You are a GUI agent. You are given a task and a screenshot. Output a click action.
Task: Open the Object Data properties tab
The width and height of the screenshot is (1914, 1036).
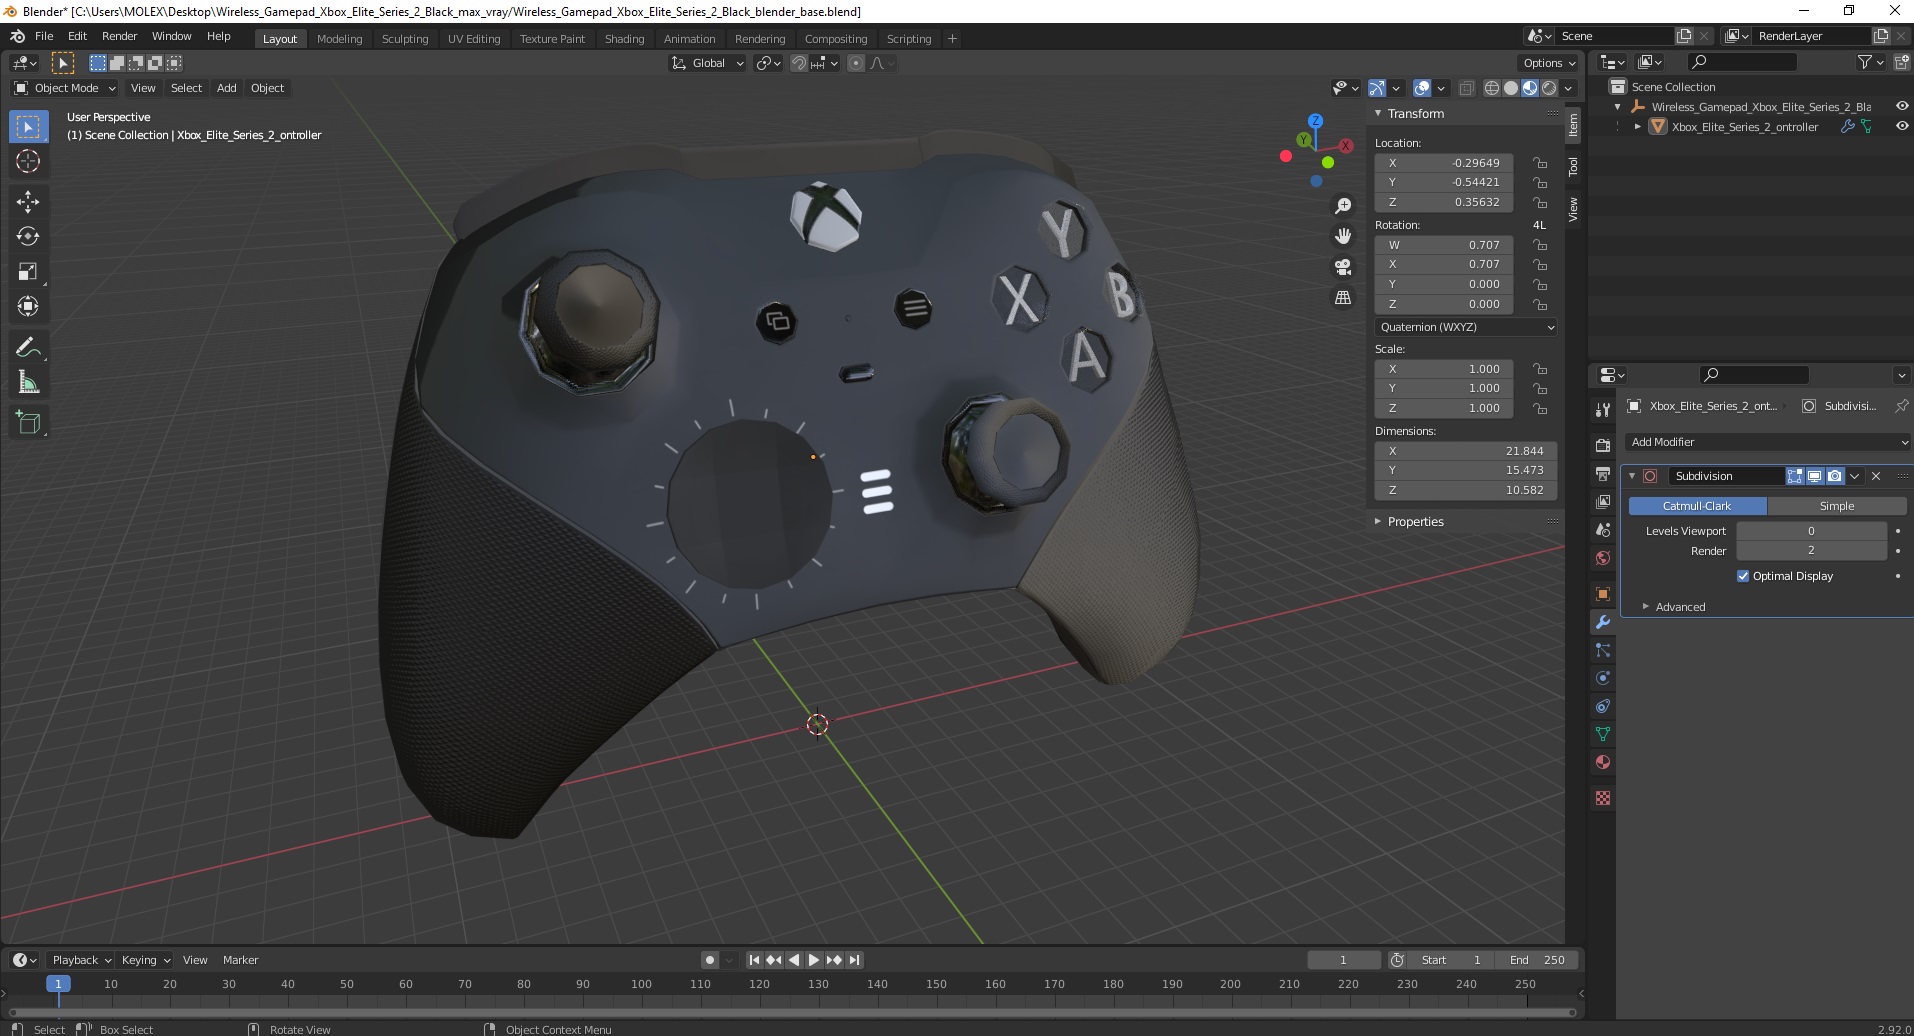click(1603, 734)
